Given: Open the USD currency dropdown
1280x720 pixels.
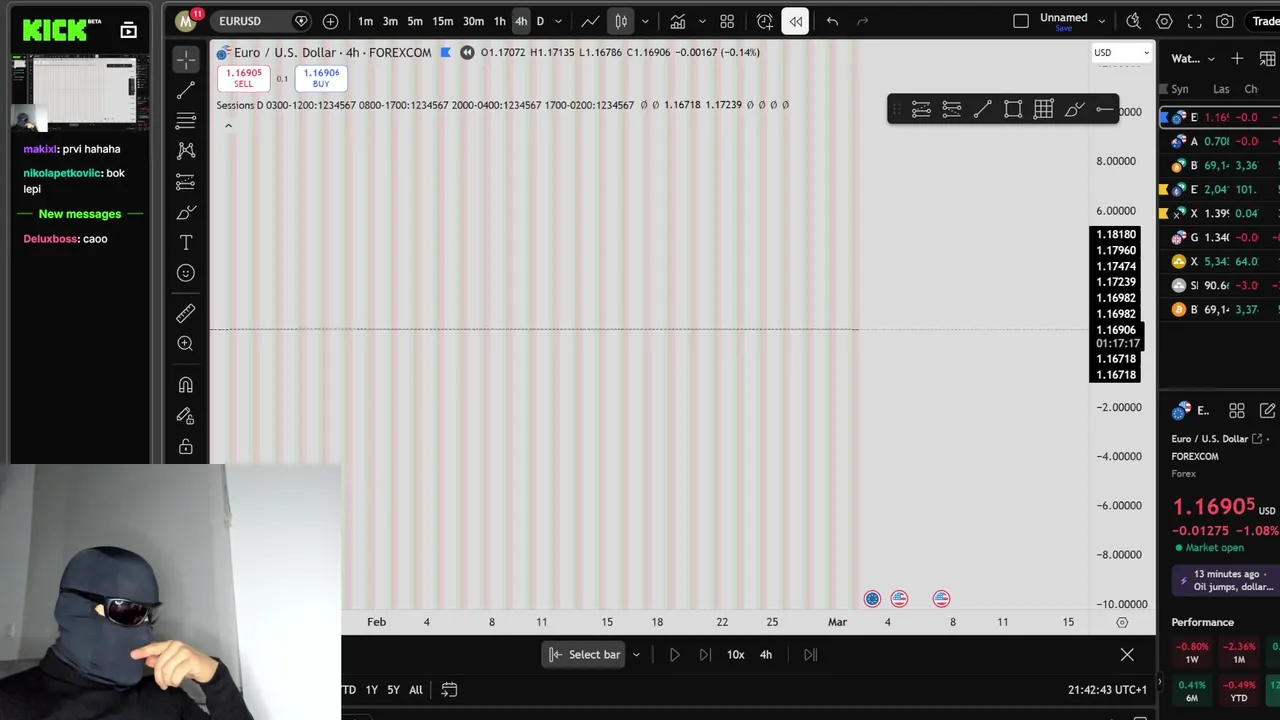Looking at the screenshot, I should 1122,53.
